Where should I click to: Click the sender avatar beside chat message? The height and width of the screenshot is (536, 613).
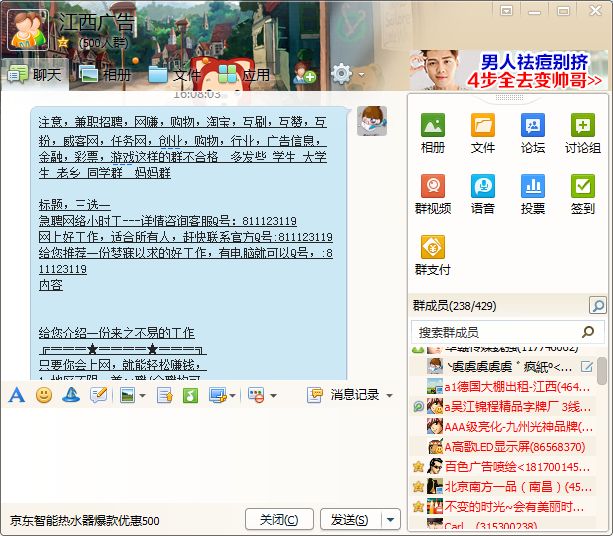click(372, 121)
